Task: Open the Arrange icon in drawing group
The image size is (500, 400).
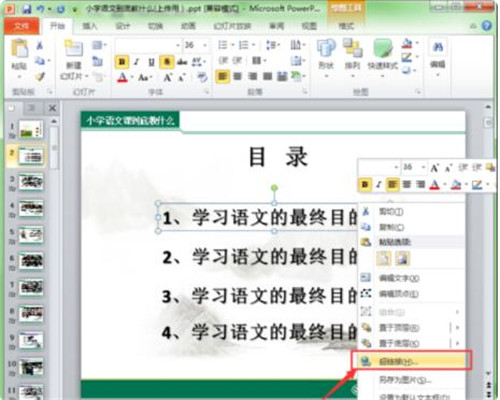Action: point(353,48)
